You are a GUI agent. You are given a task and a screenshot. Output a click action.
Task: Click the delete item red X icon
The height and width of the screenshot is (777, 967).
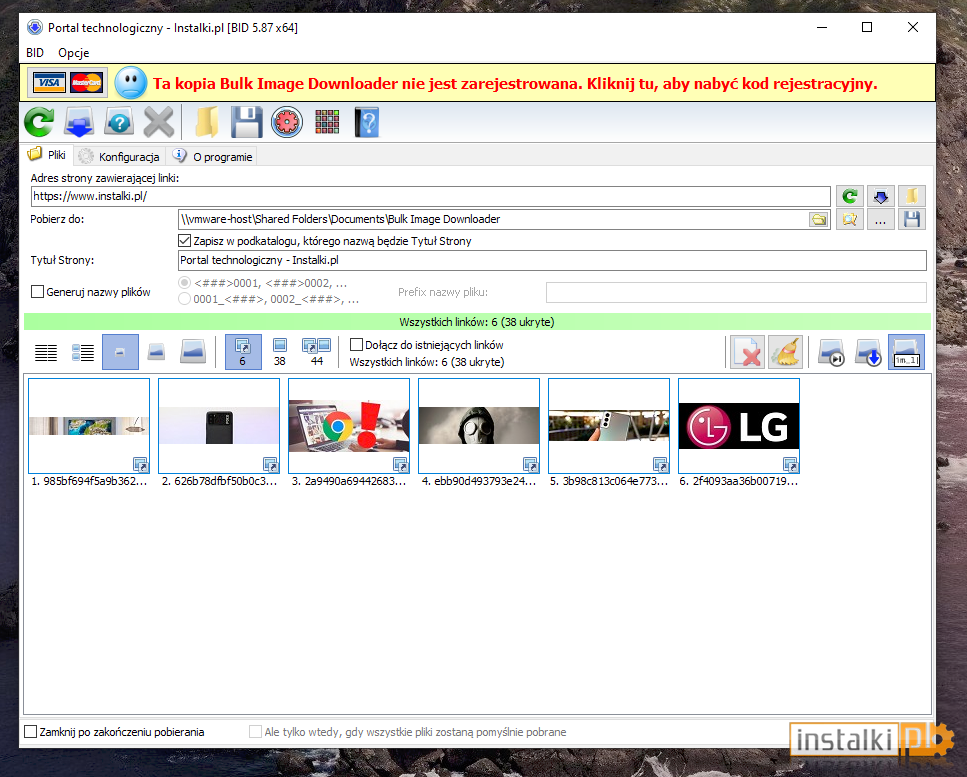(x=747, y=352)
